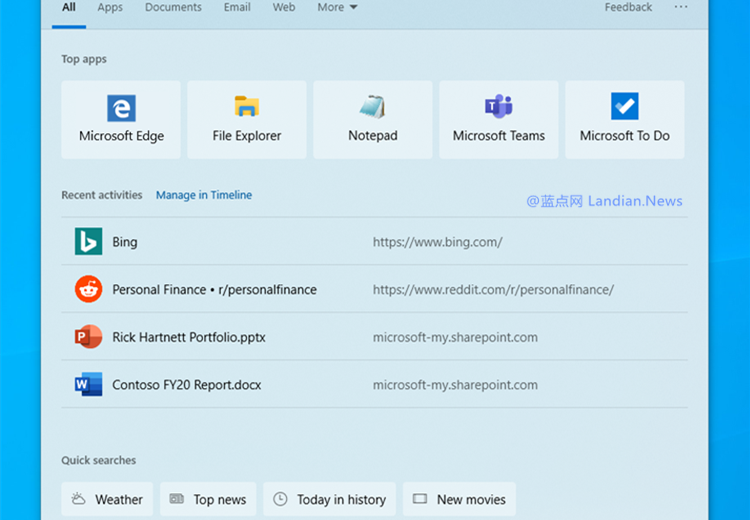Click the Bing logo icon
The width and height of the screenshot is (750, 520).
88,241
